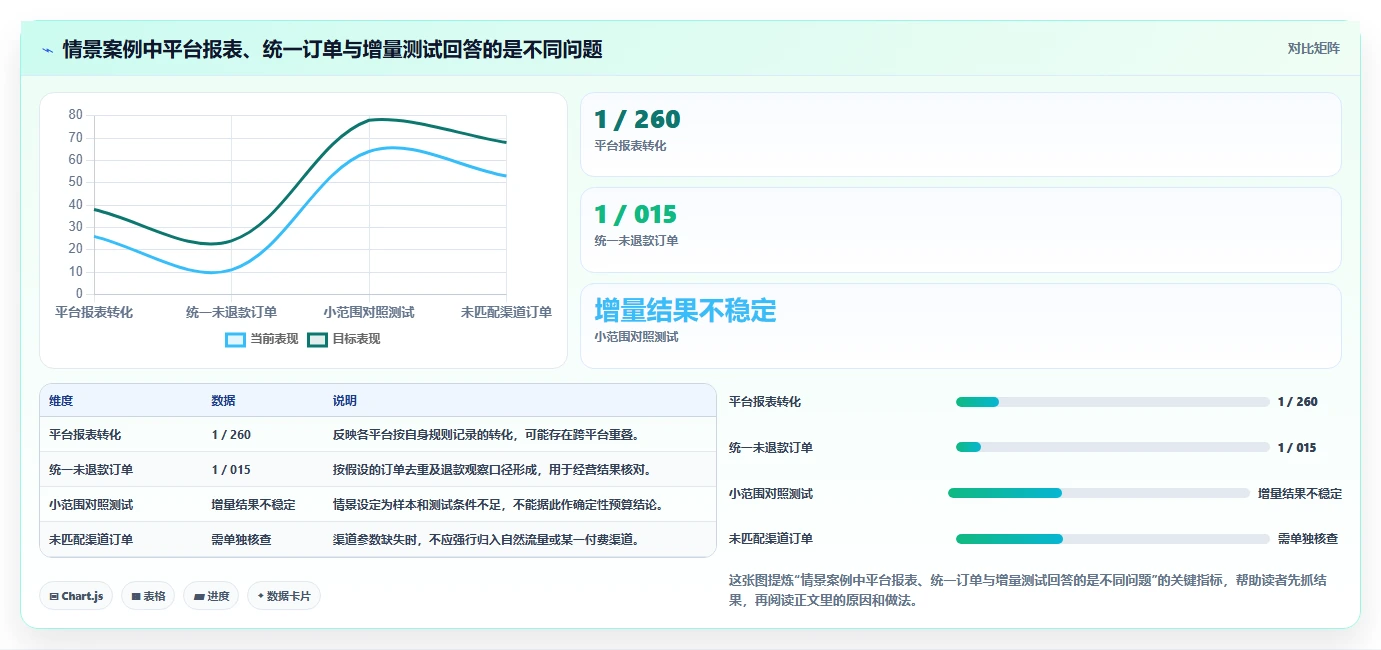Click the 统一未退款订单 progress bar
1381x650 pixels.
pyautogui.click(x=1113, y=447)
